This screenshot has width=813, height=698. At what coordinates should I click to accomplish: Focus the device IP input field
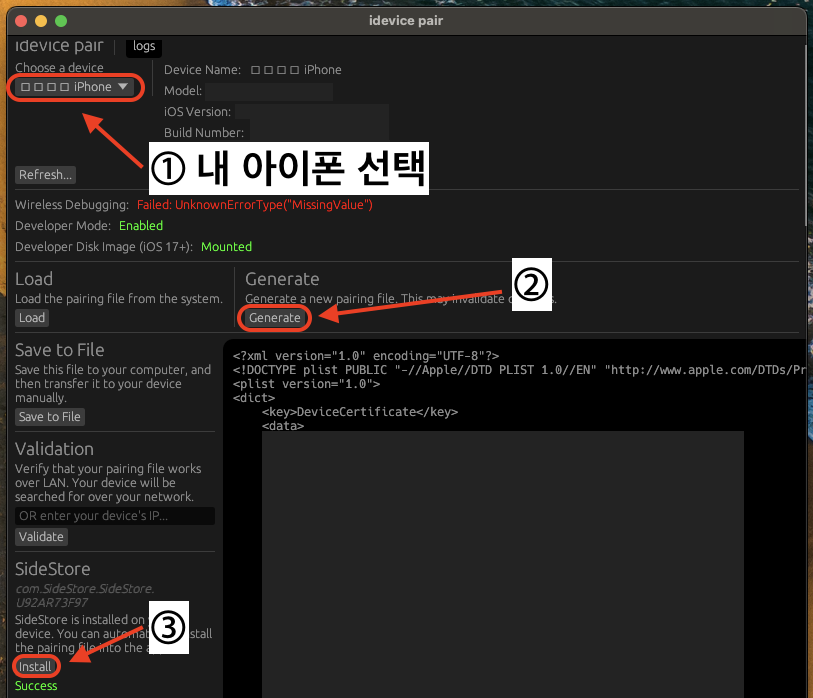pos(115,516)
